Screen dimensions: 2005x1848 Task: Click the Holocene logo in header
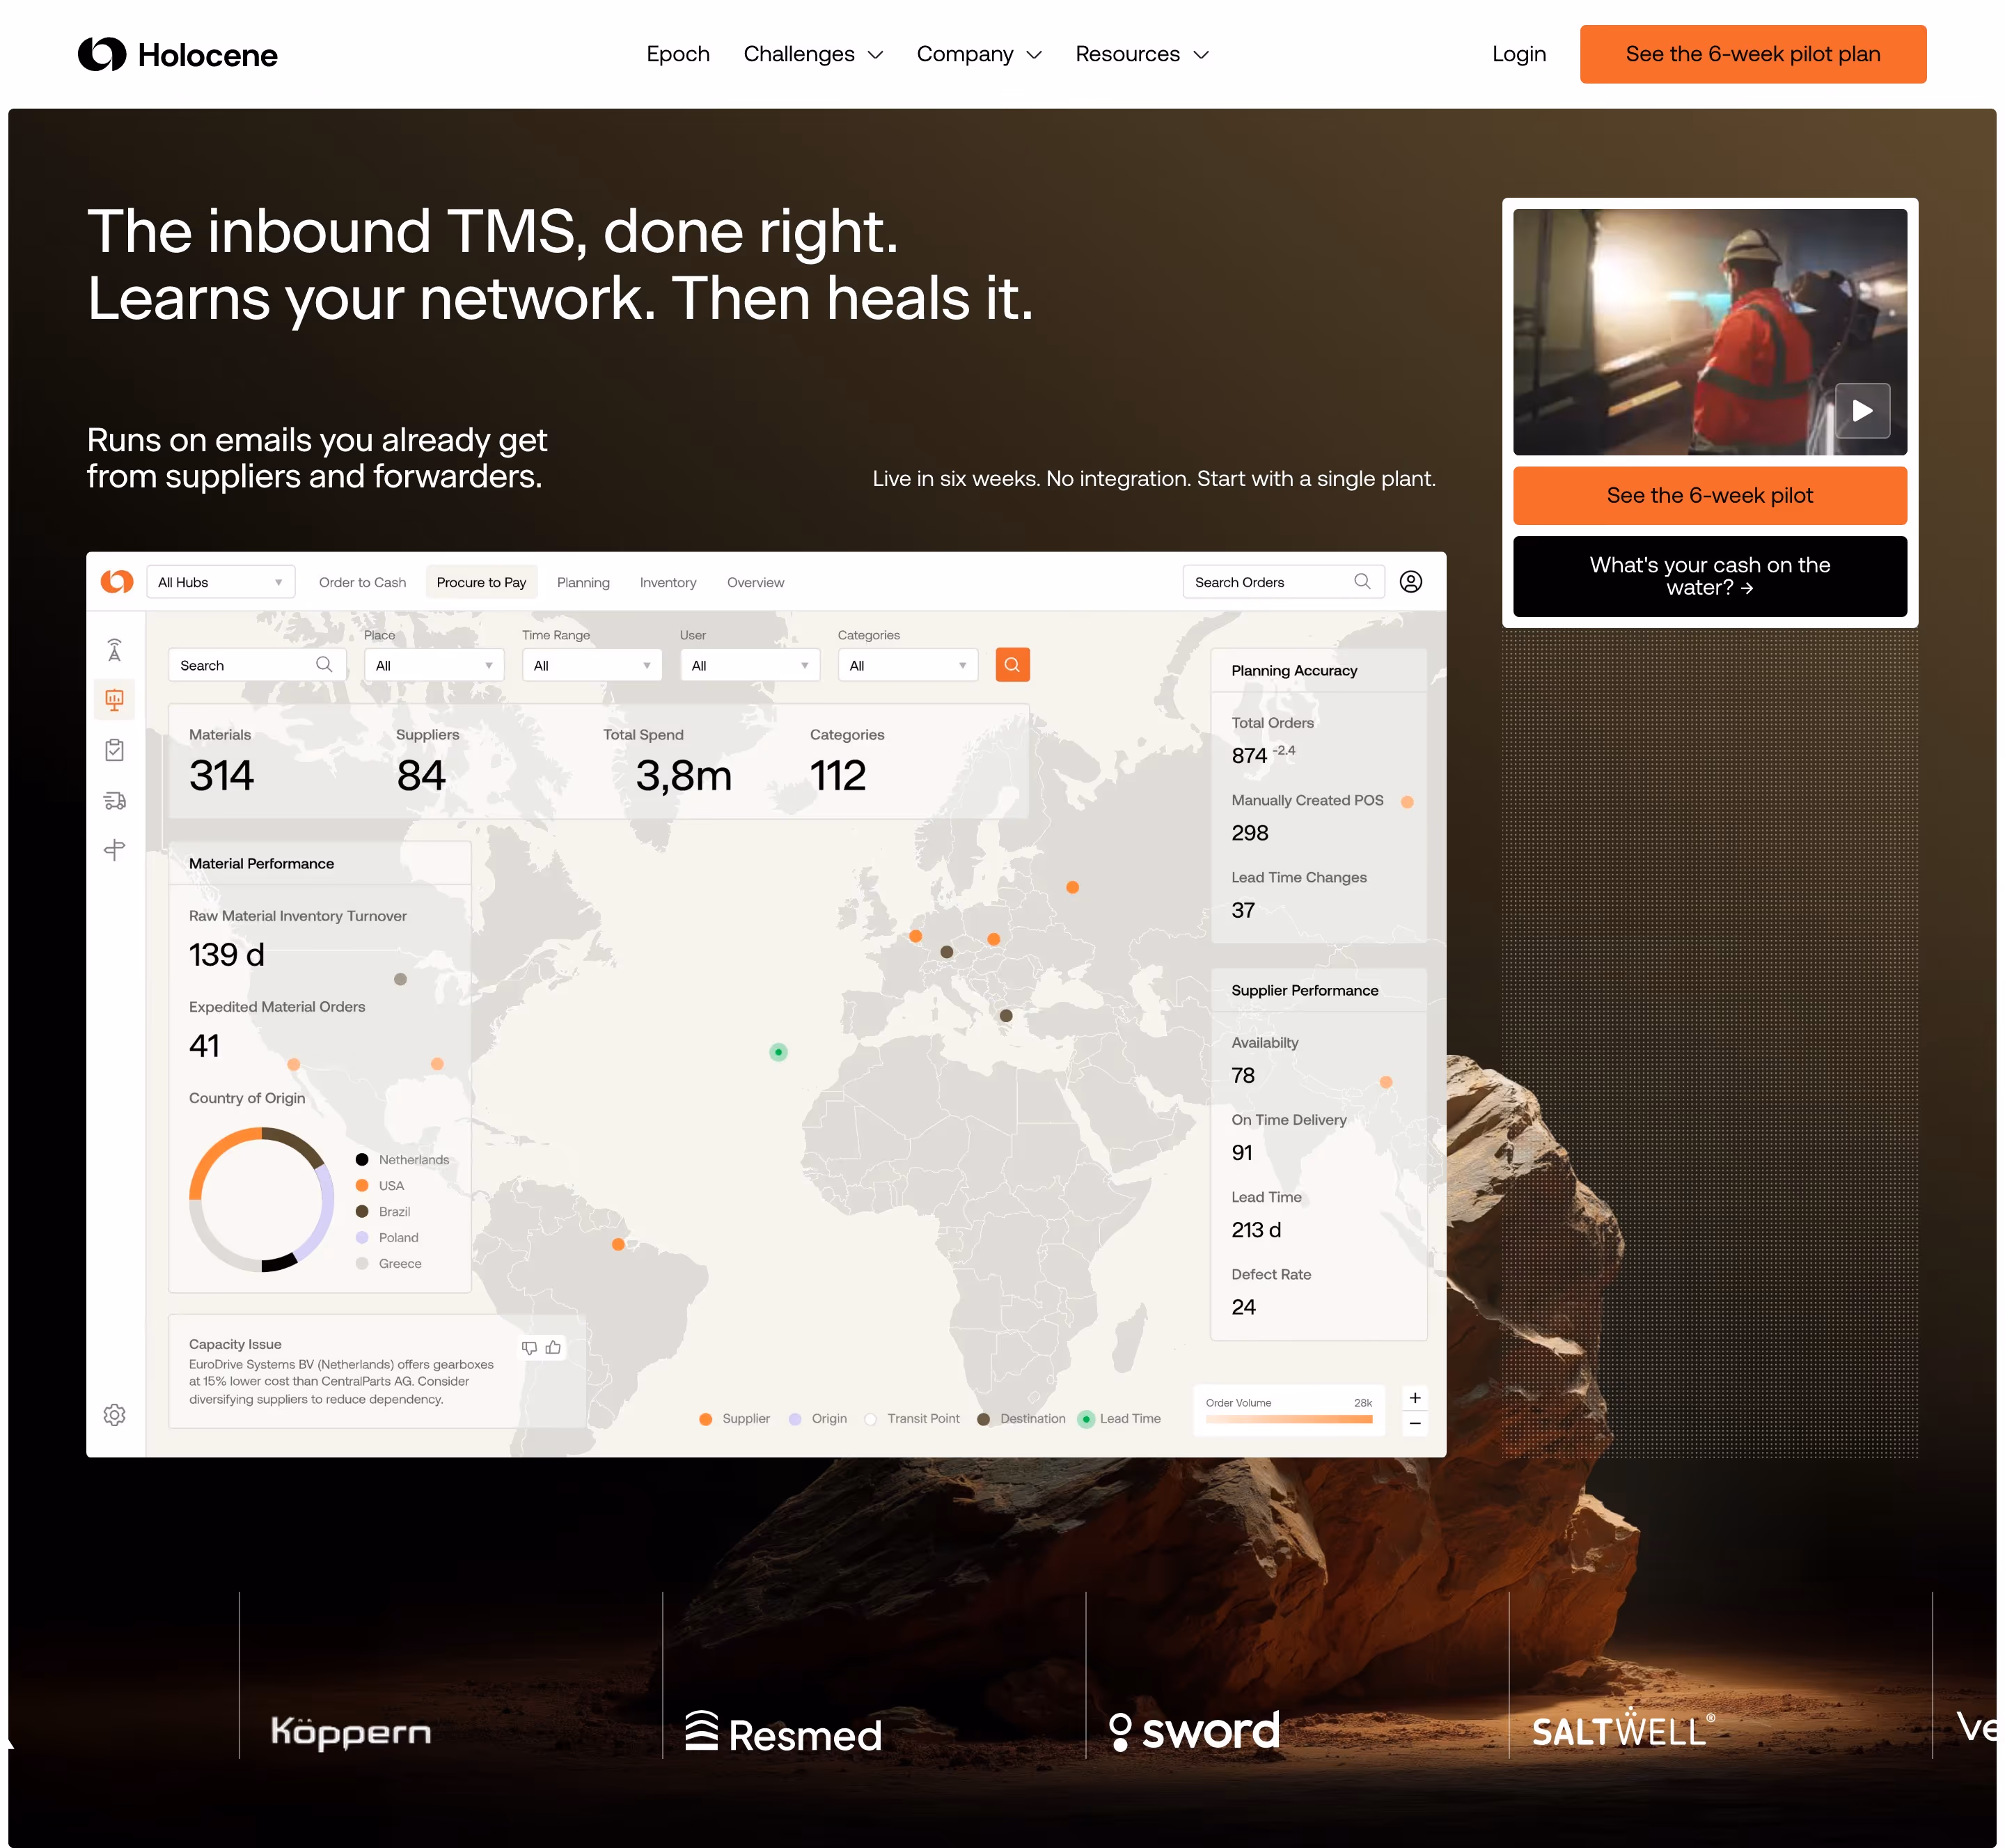click(177, 54)
